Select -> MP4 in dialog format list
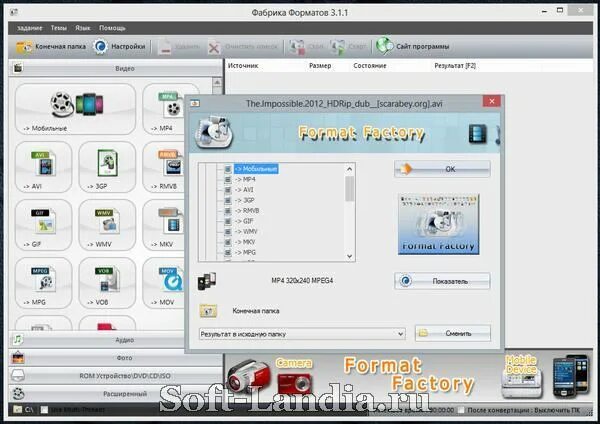The image size is (600, 424). [x=245, y=179]
